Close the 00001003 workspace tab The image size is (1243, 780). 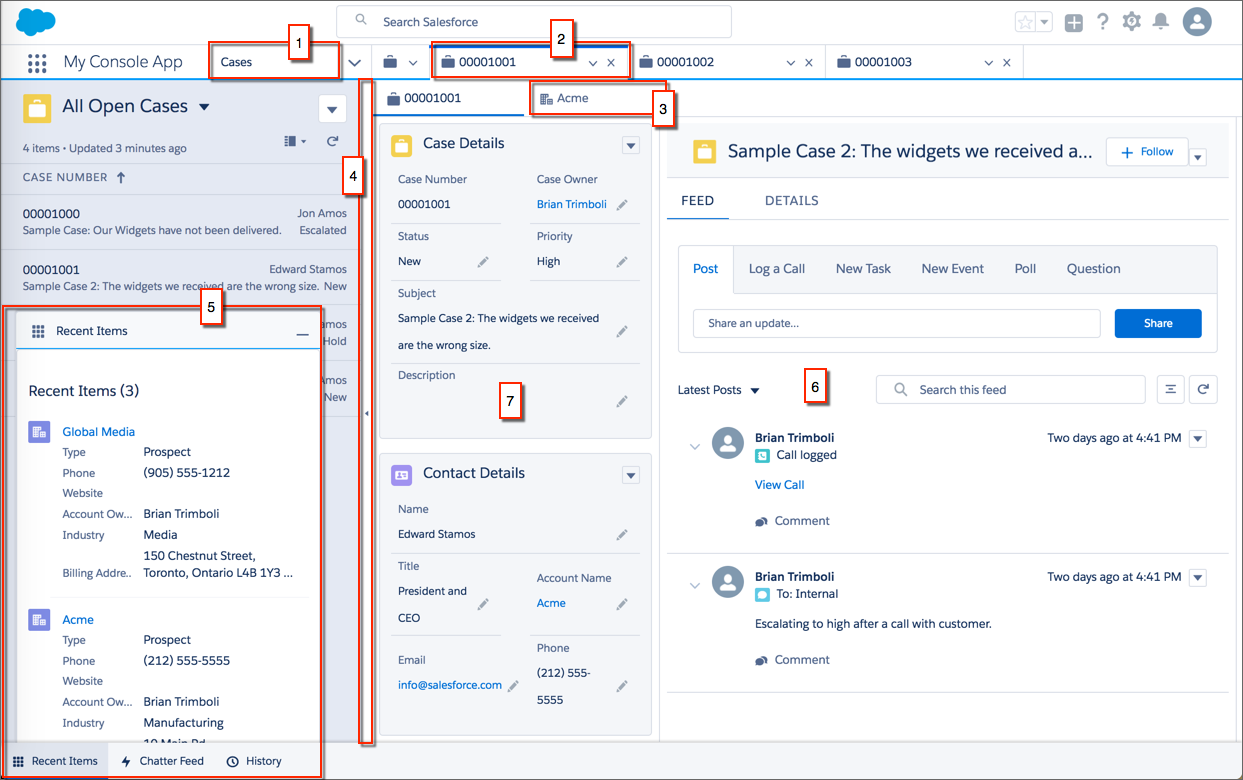click(x=1006, y=63)
